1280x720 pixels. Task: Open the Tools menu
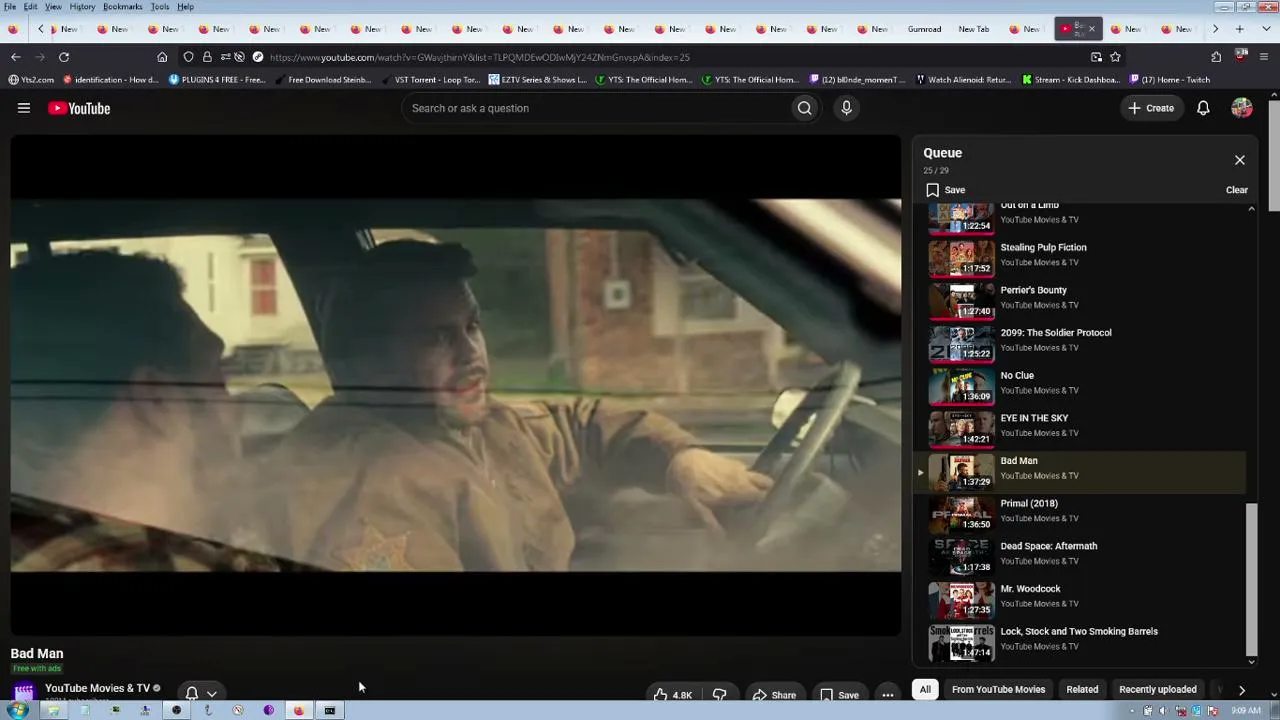160,7
